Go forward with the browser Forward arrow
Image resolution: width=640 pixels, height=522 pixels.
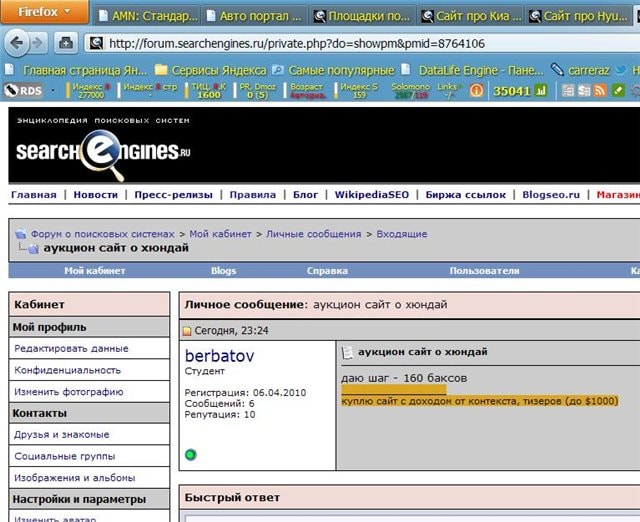[38, 43]
